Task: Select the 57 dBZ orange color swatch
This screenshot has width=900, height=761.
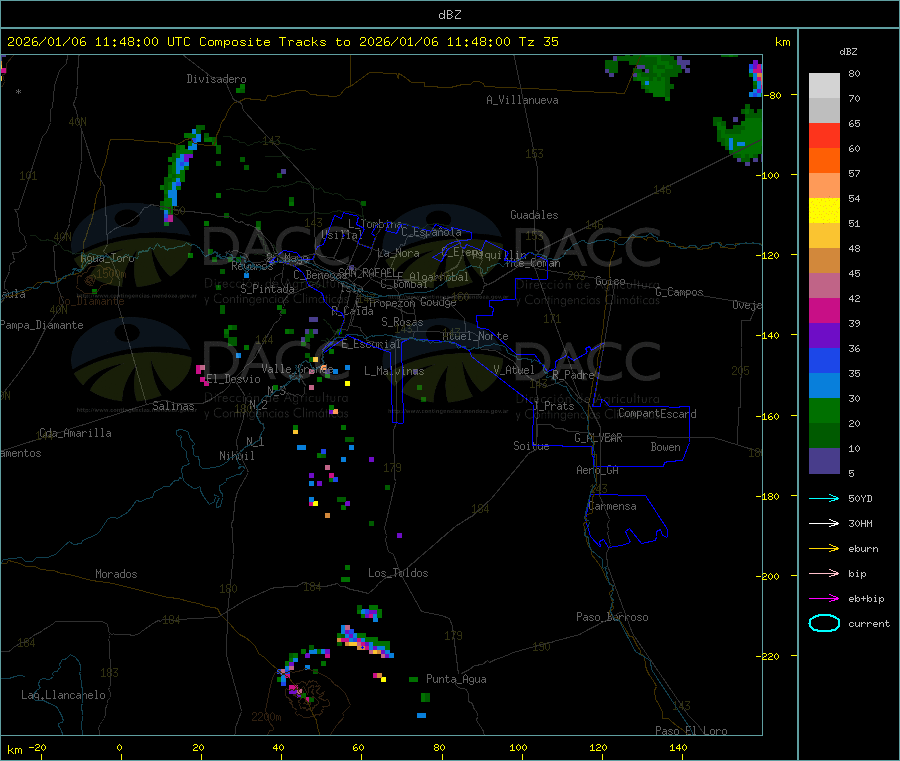Action: [x=824, y=161]
